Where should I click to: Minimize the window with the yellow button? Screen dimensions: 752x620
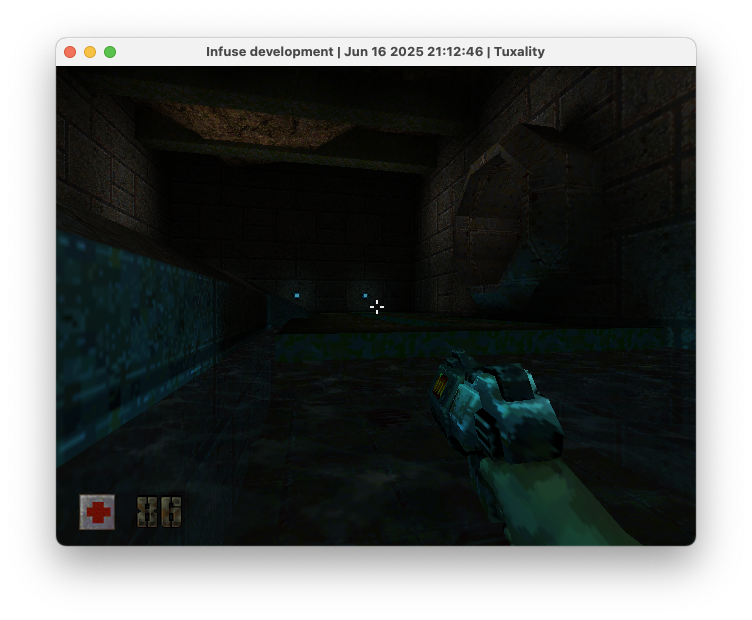[x=90, y=52]
